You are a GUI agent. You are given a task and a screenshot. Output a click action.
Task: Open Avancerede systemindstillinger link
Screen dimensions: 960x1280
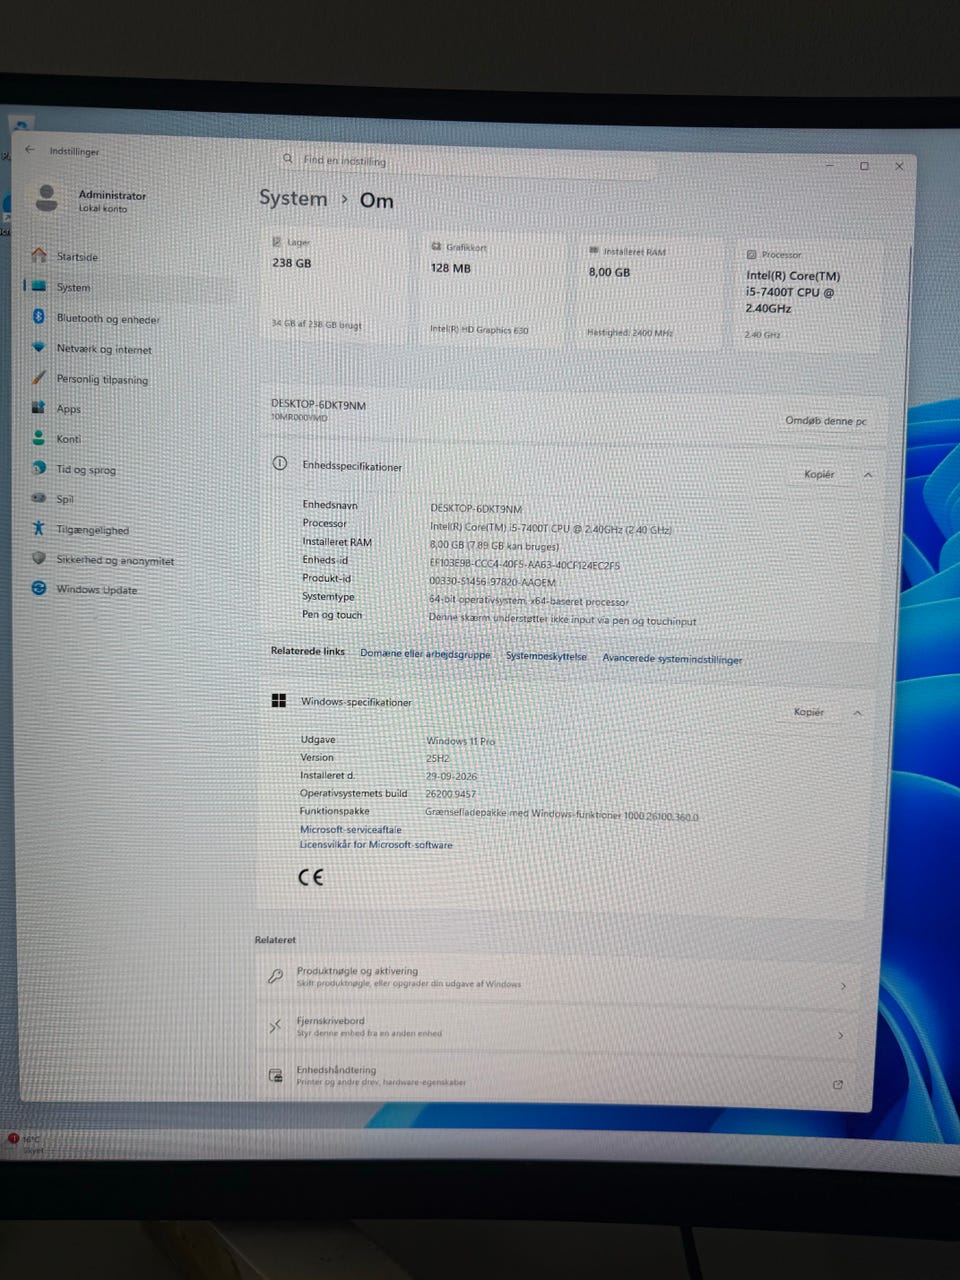672,659
